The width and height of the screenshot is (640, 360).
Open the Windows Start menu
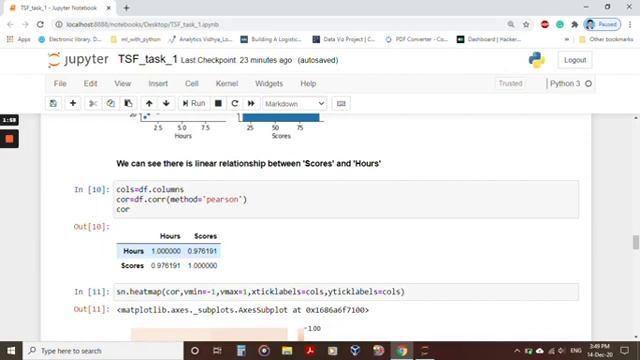[11, 351]
